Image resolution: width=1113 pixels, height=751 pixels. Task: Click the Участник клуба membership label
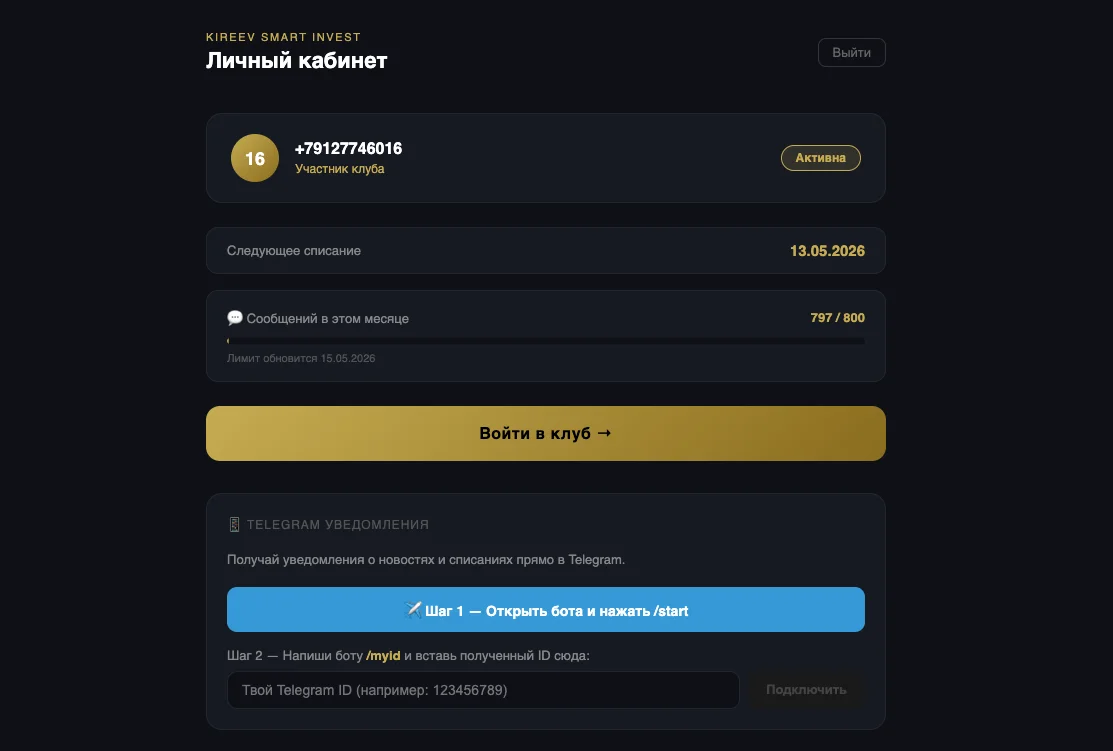[x=339, y=169]
